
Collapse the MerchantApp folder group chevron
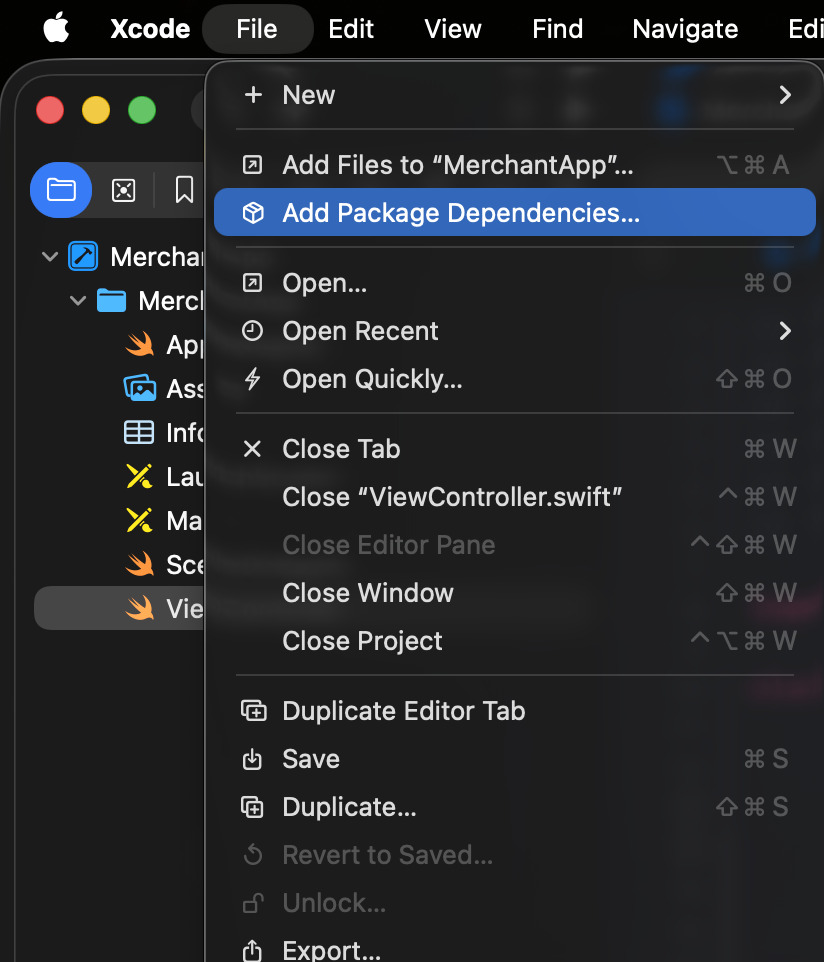click(78, 301)
